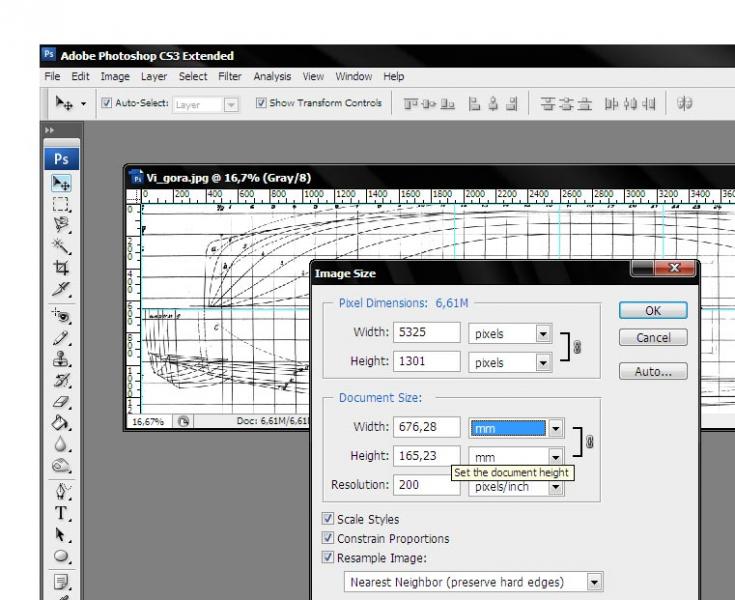Toggle Show Transform Controls checkbox
The height and width of the screenshot is (600, 735).
[x=261, y=103]
